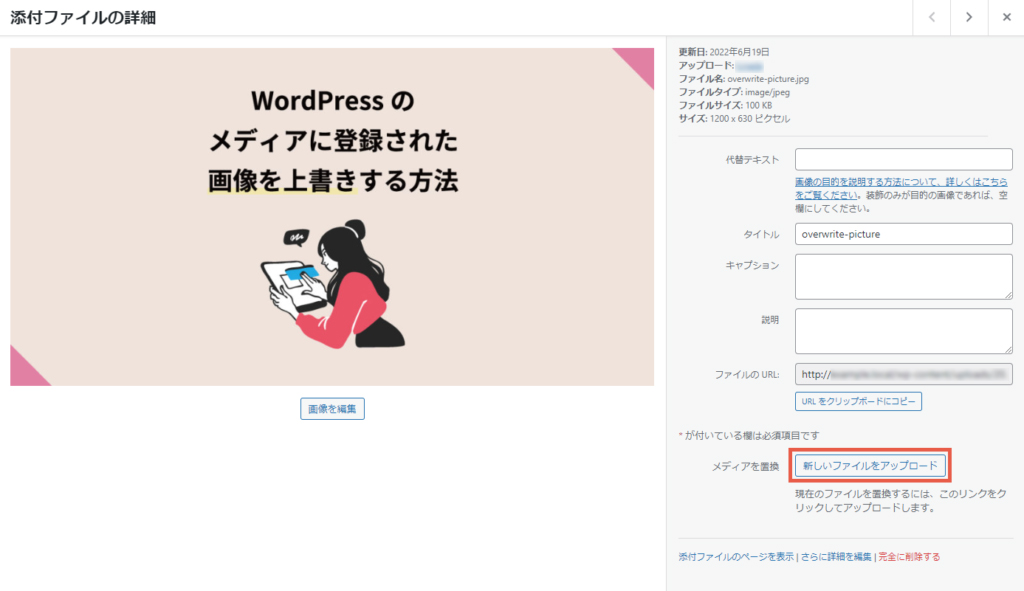Open さらに詳細を編集 link
The image size is (1024, 591).
[836, 557]
